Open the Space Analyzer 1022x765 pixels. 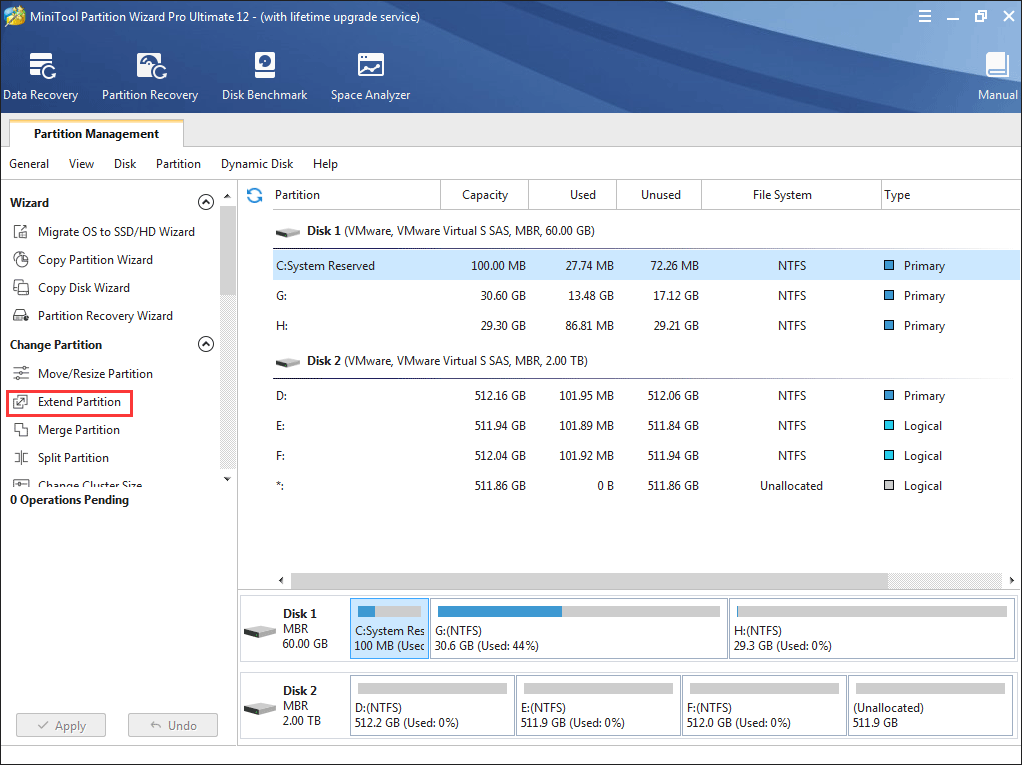tap(370, 76)
